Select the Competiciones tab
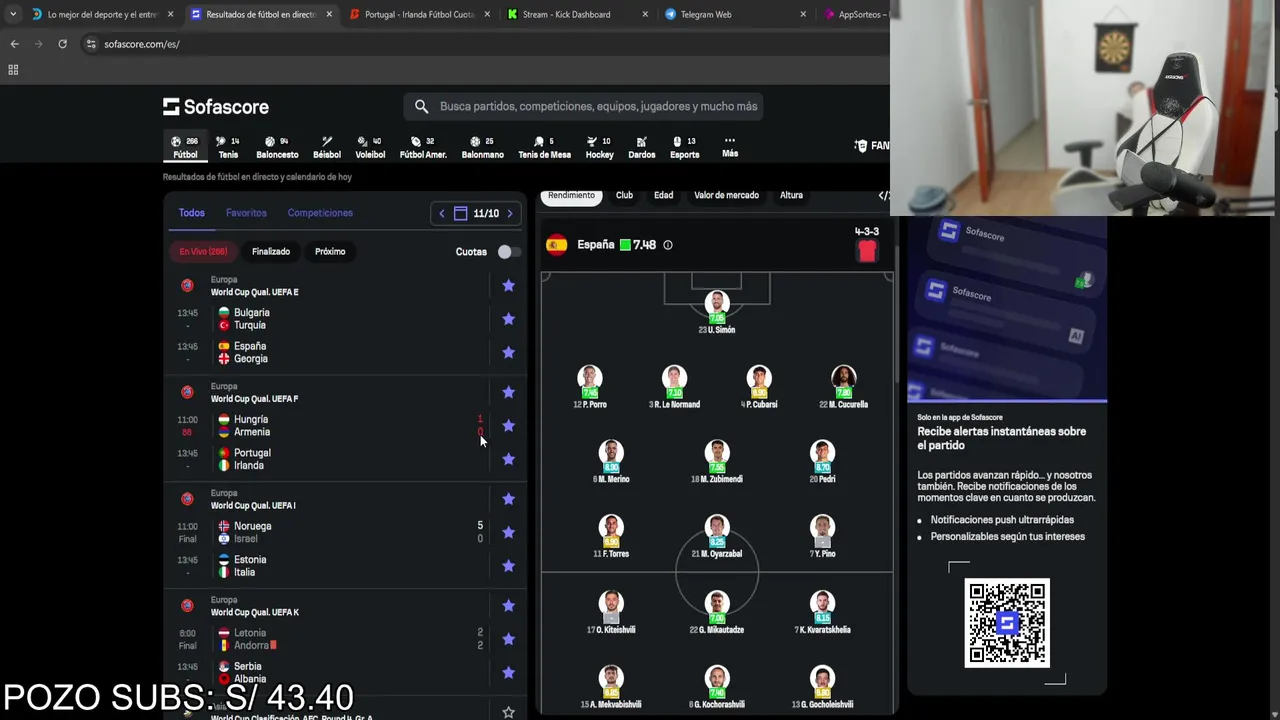This screenshot has height=720, width=1280. pos(320,213)
